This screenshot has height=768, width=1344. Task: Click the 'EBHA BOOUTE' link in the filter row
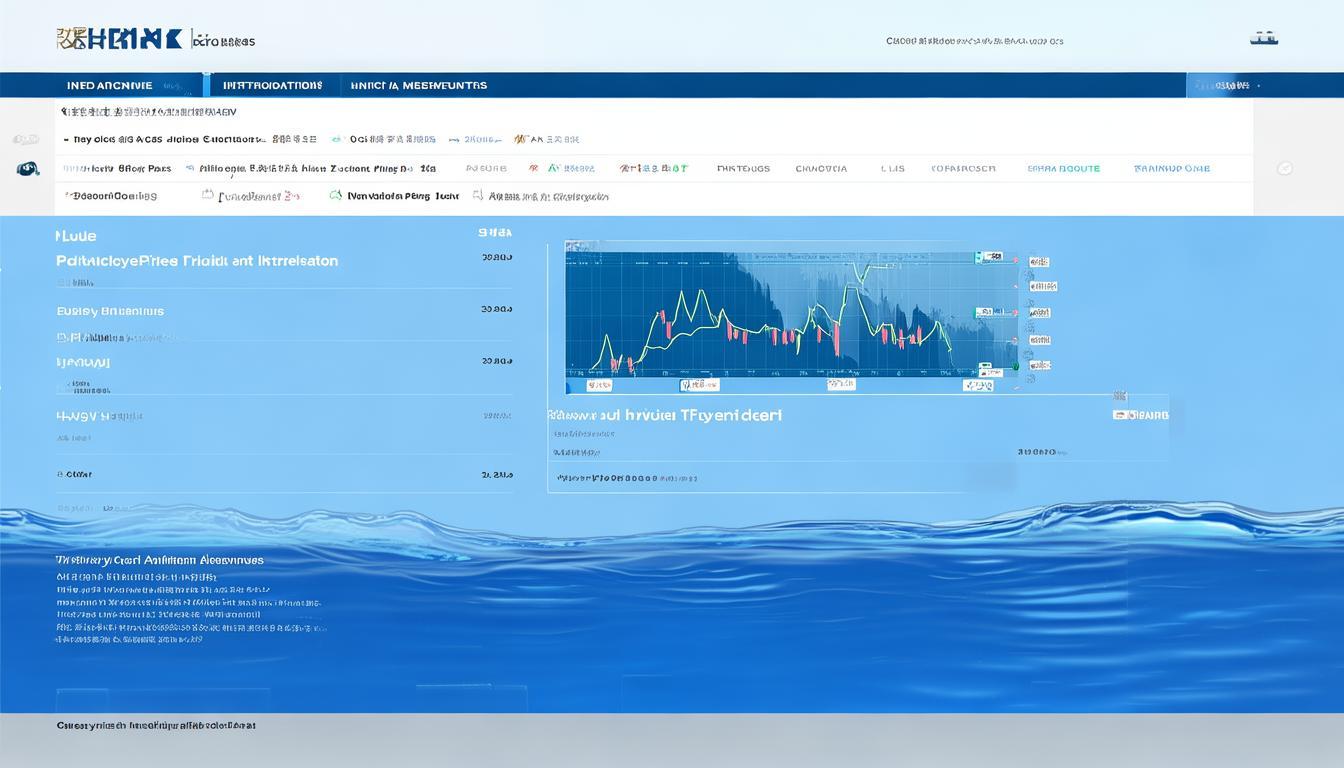[1063, 169]
